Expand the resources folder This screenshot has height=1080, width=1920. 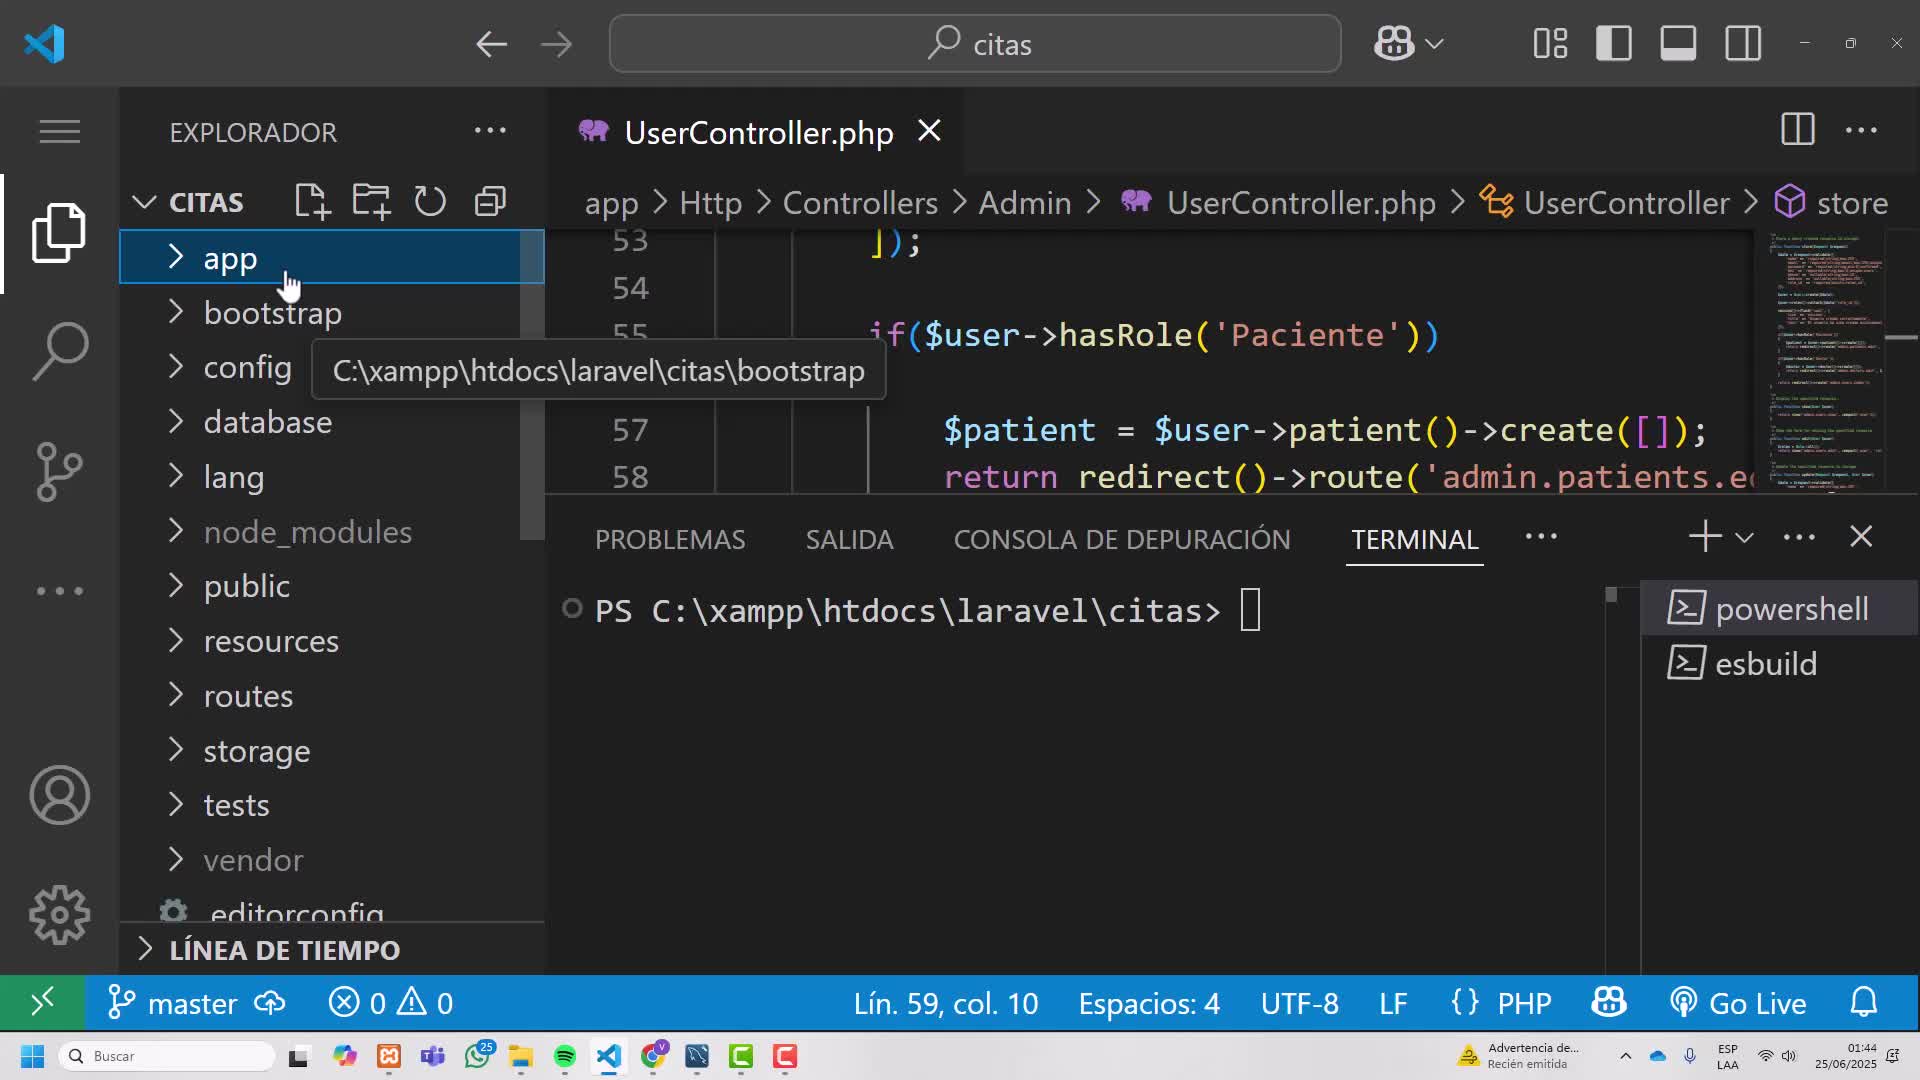click(331, 641)
